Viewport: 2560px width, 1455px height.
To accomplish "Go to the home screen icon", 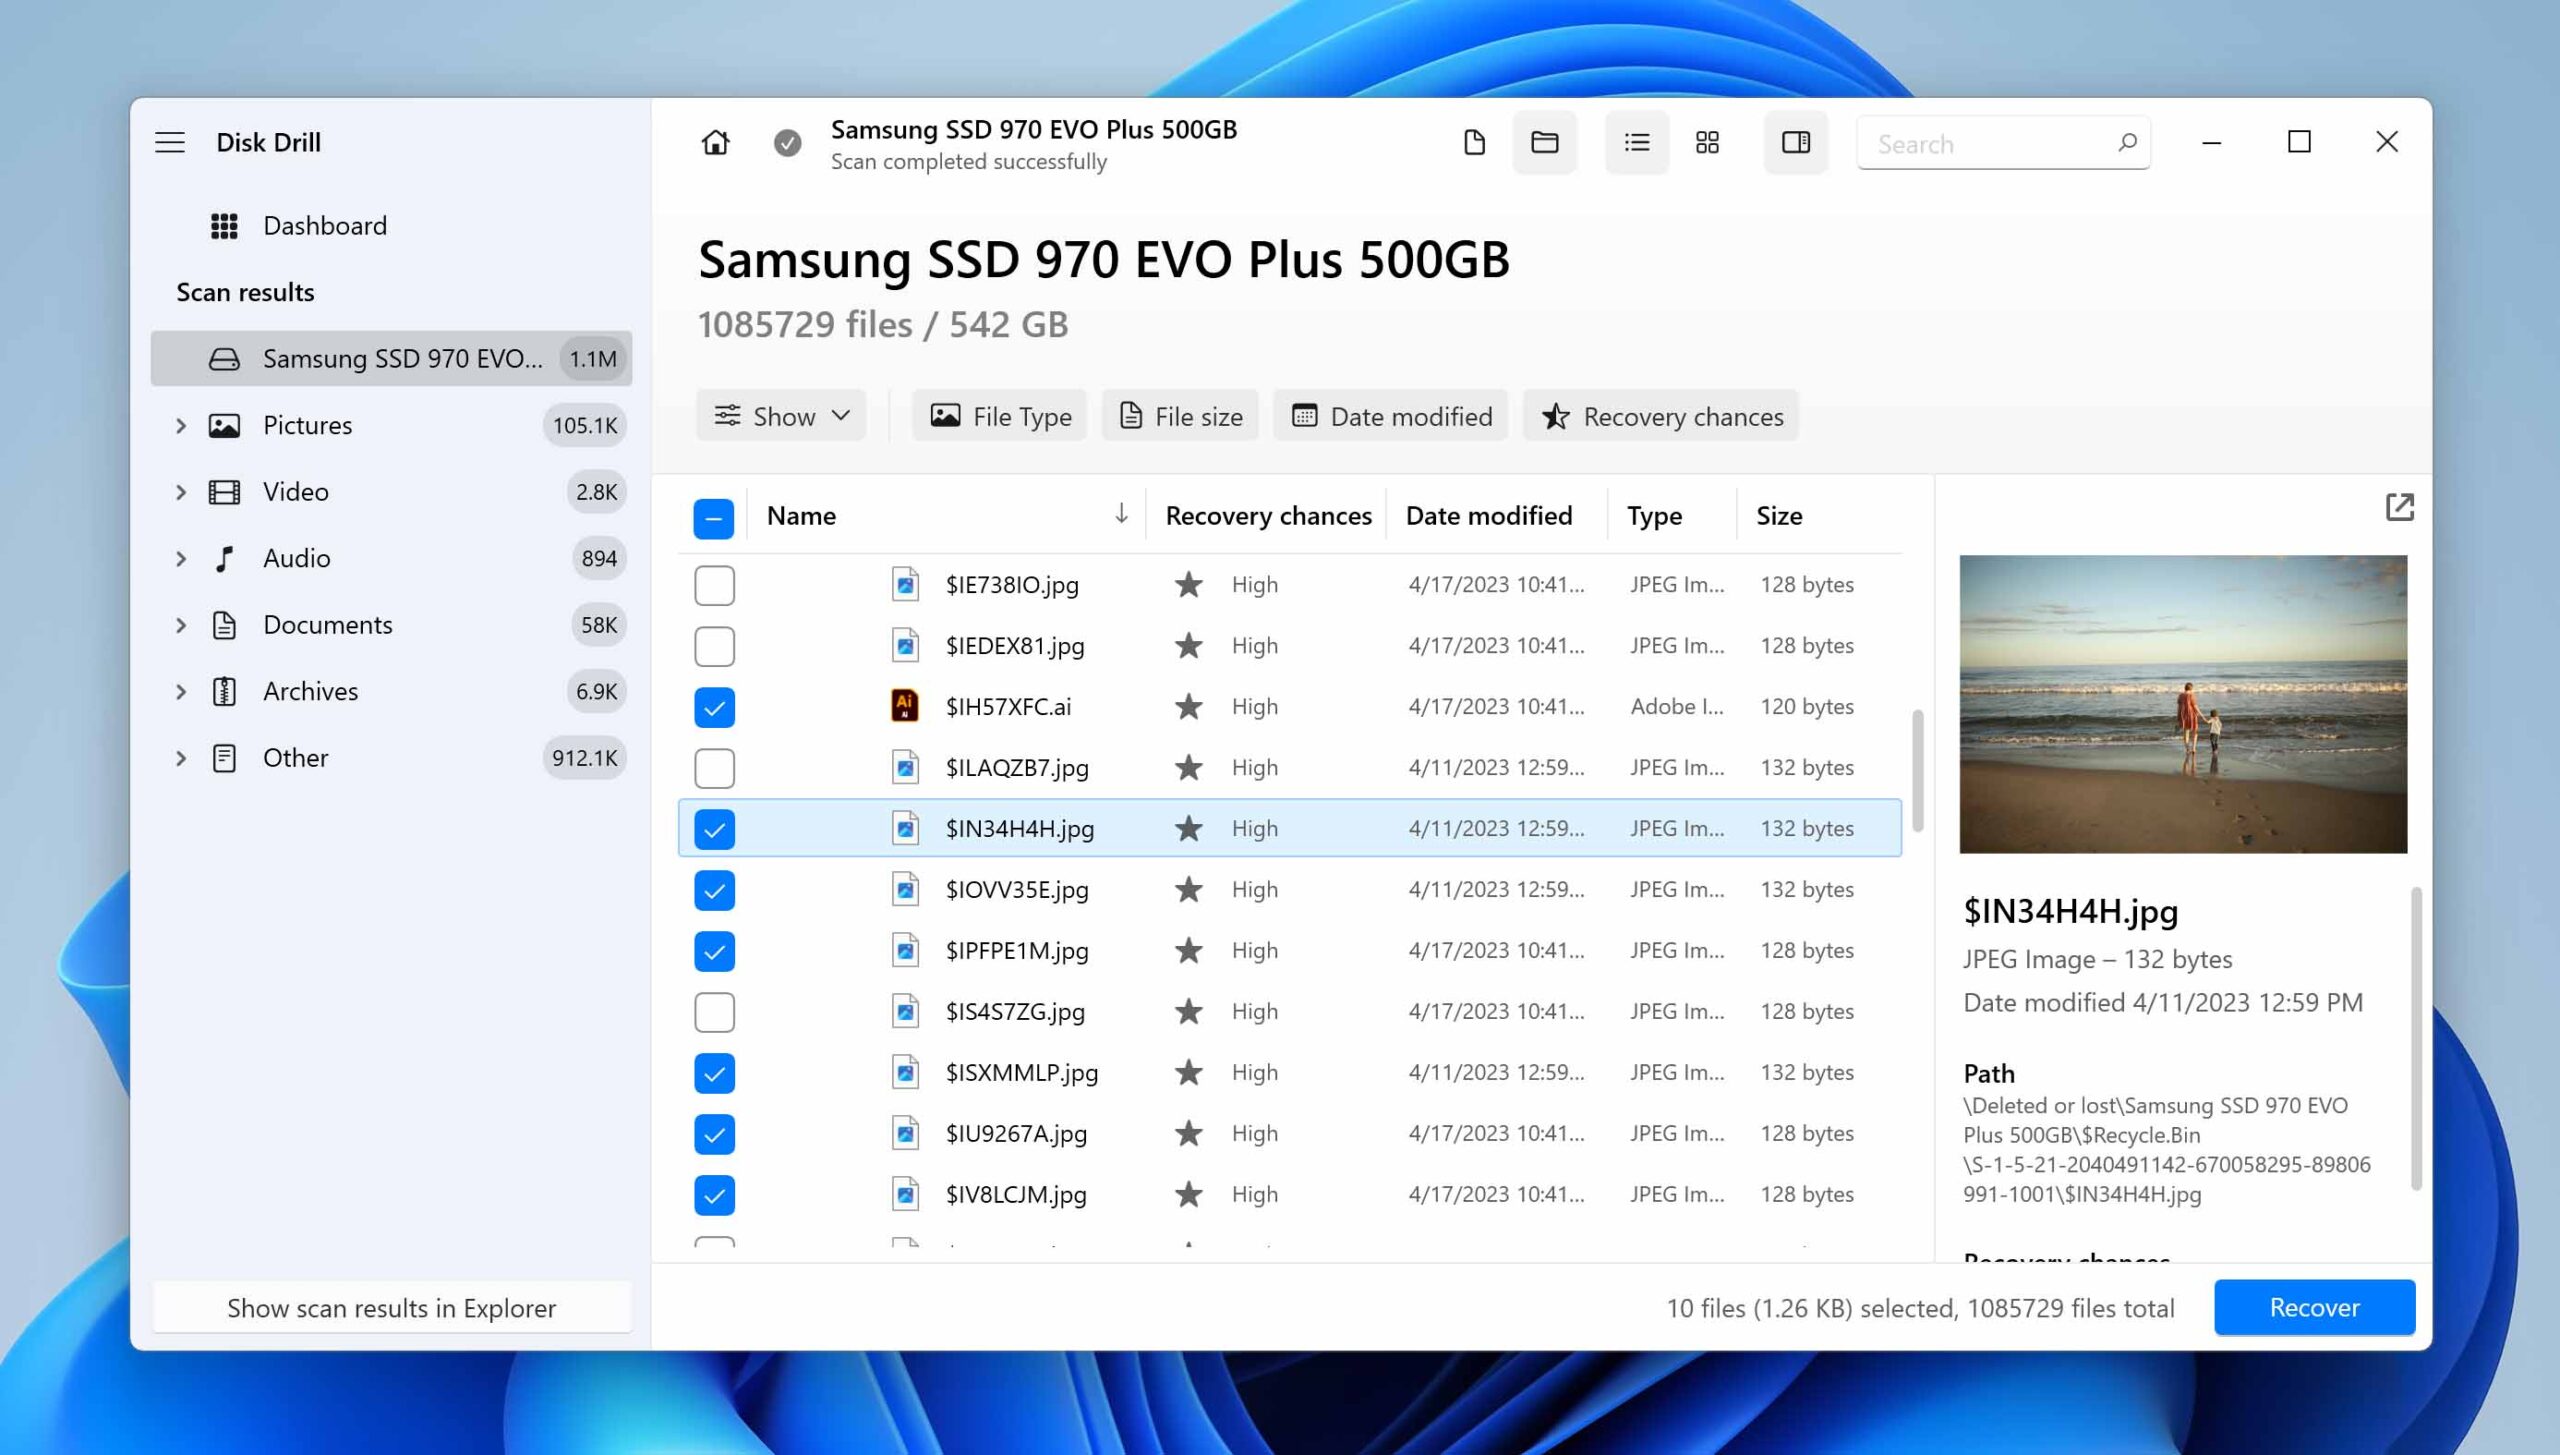I will coord(715,142).
